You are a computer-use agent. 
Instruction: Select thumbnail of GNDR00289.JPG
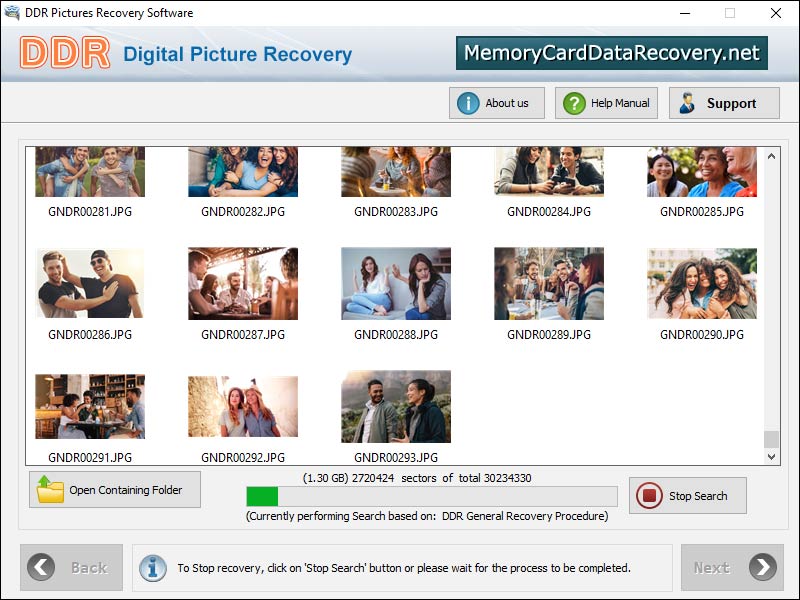coord(549,284)
